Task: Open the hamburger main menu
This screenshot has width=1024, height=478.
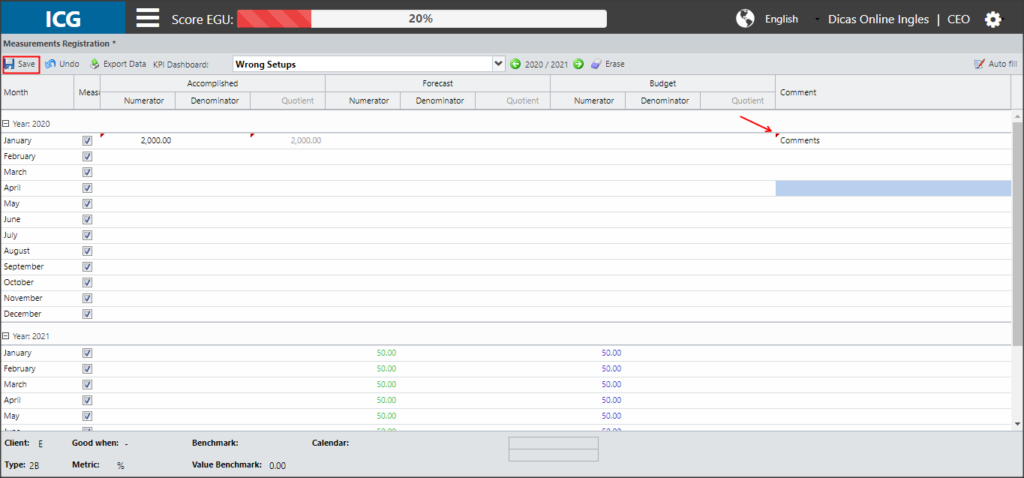Action: tap(148, 18)
